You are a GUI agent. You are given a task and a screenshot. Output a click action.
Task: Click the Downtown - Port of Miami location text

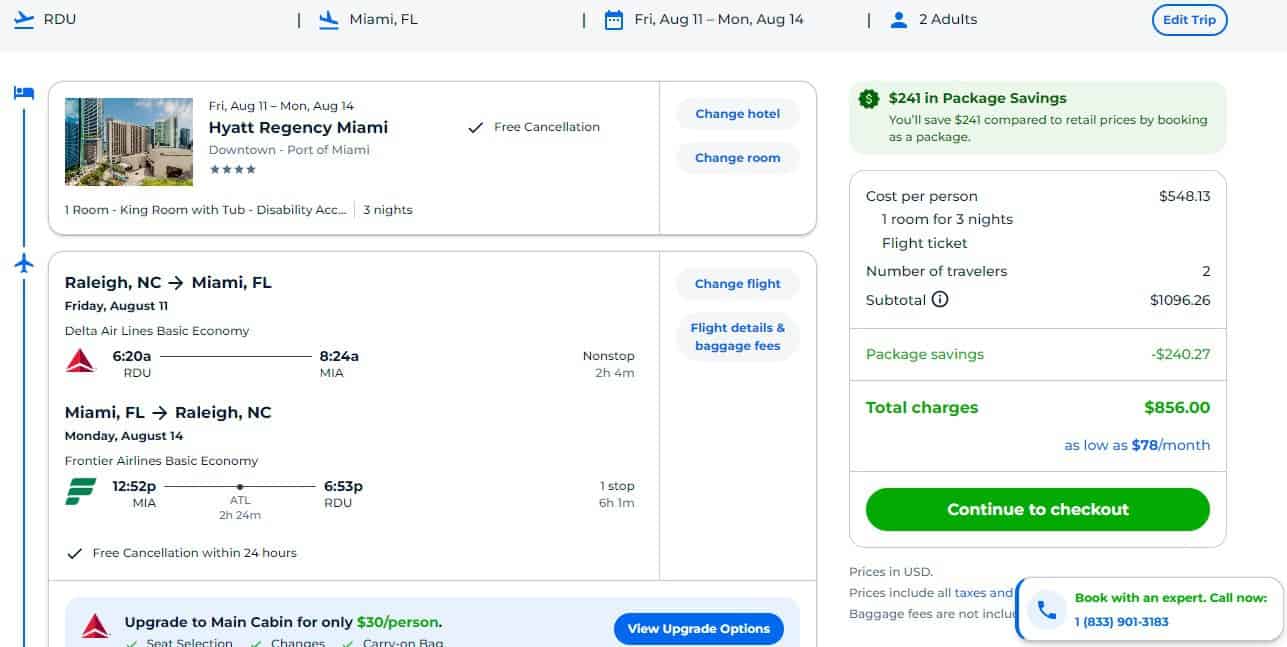pyautogui.click(x=289, y=150)
